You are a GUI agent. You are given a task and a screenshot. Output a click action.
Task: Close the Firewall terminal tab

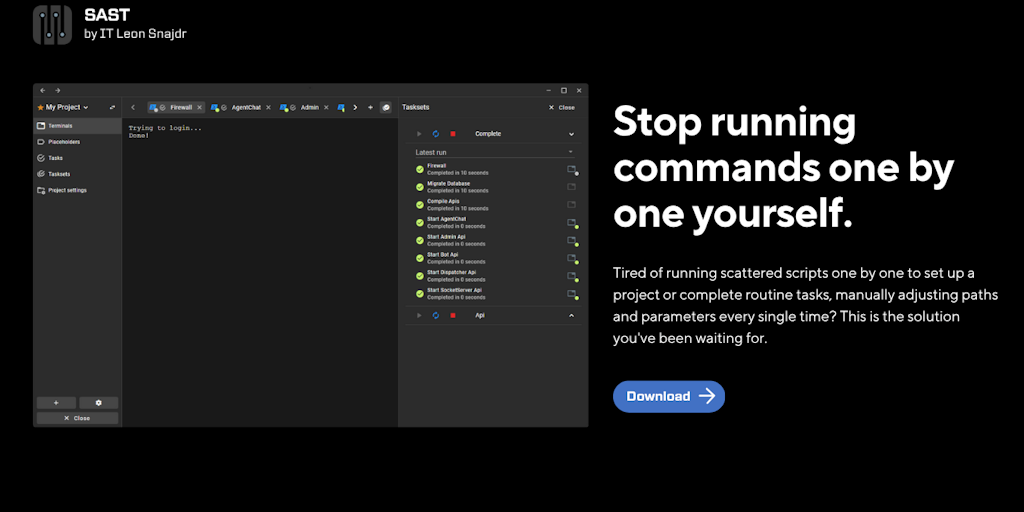pos(200,107)
